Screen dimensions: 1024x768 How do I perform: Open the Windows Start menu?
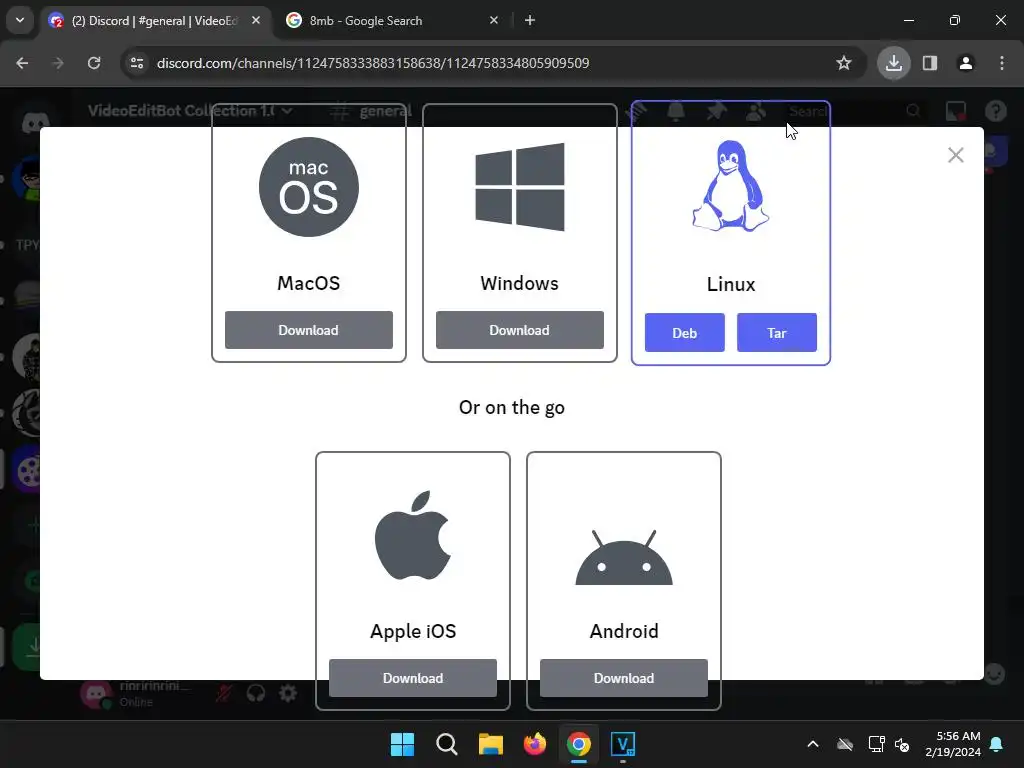(x=402, y=744)
